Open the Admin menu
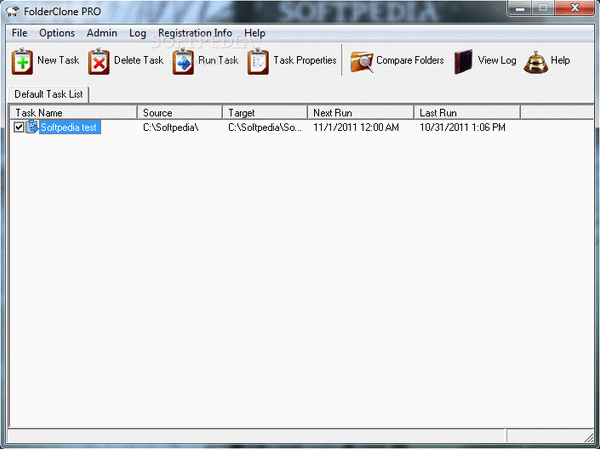600x449 pixels. pyautogui.click(x=102, y=33)
